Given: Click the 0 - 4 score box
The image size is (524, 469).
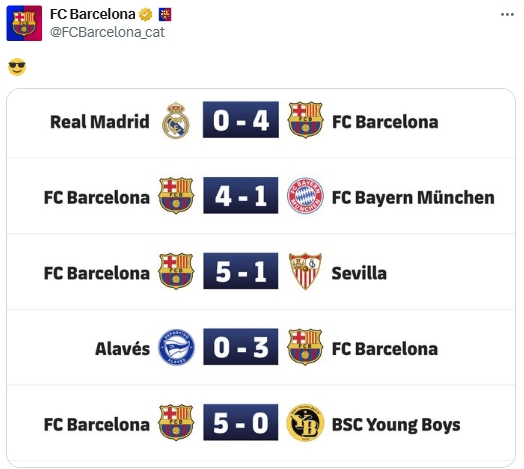Looking at the screenshot, I should pyautogui.click(x=241, y=120).
